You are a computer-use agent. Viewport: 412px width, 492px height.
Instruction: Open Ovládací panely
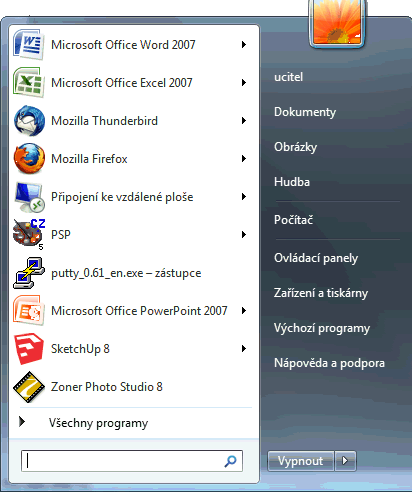[x=316, y=258]
